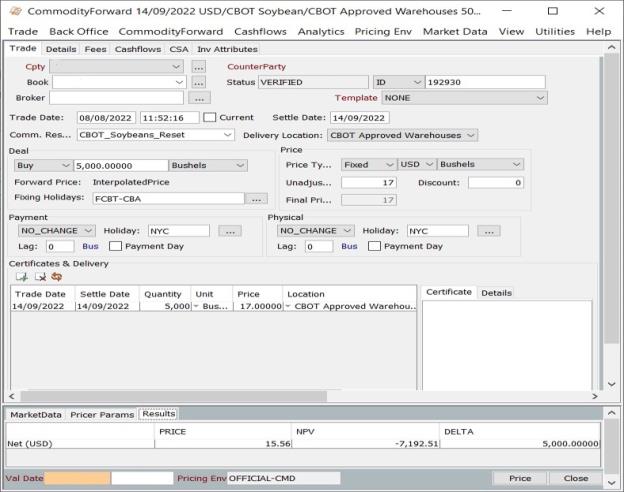Toggle Payment Day checkbox in Physical section

374,246
